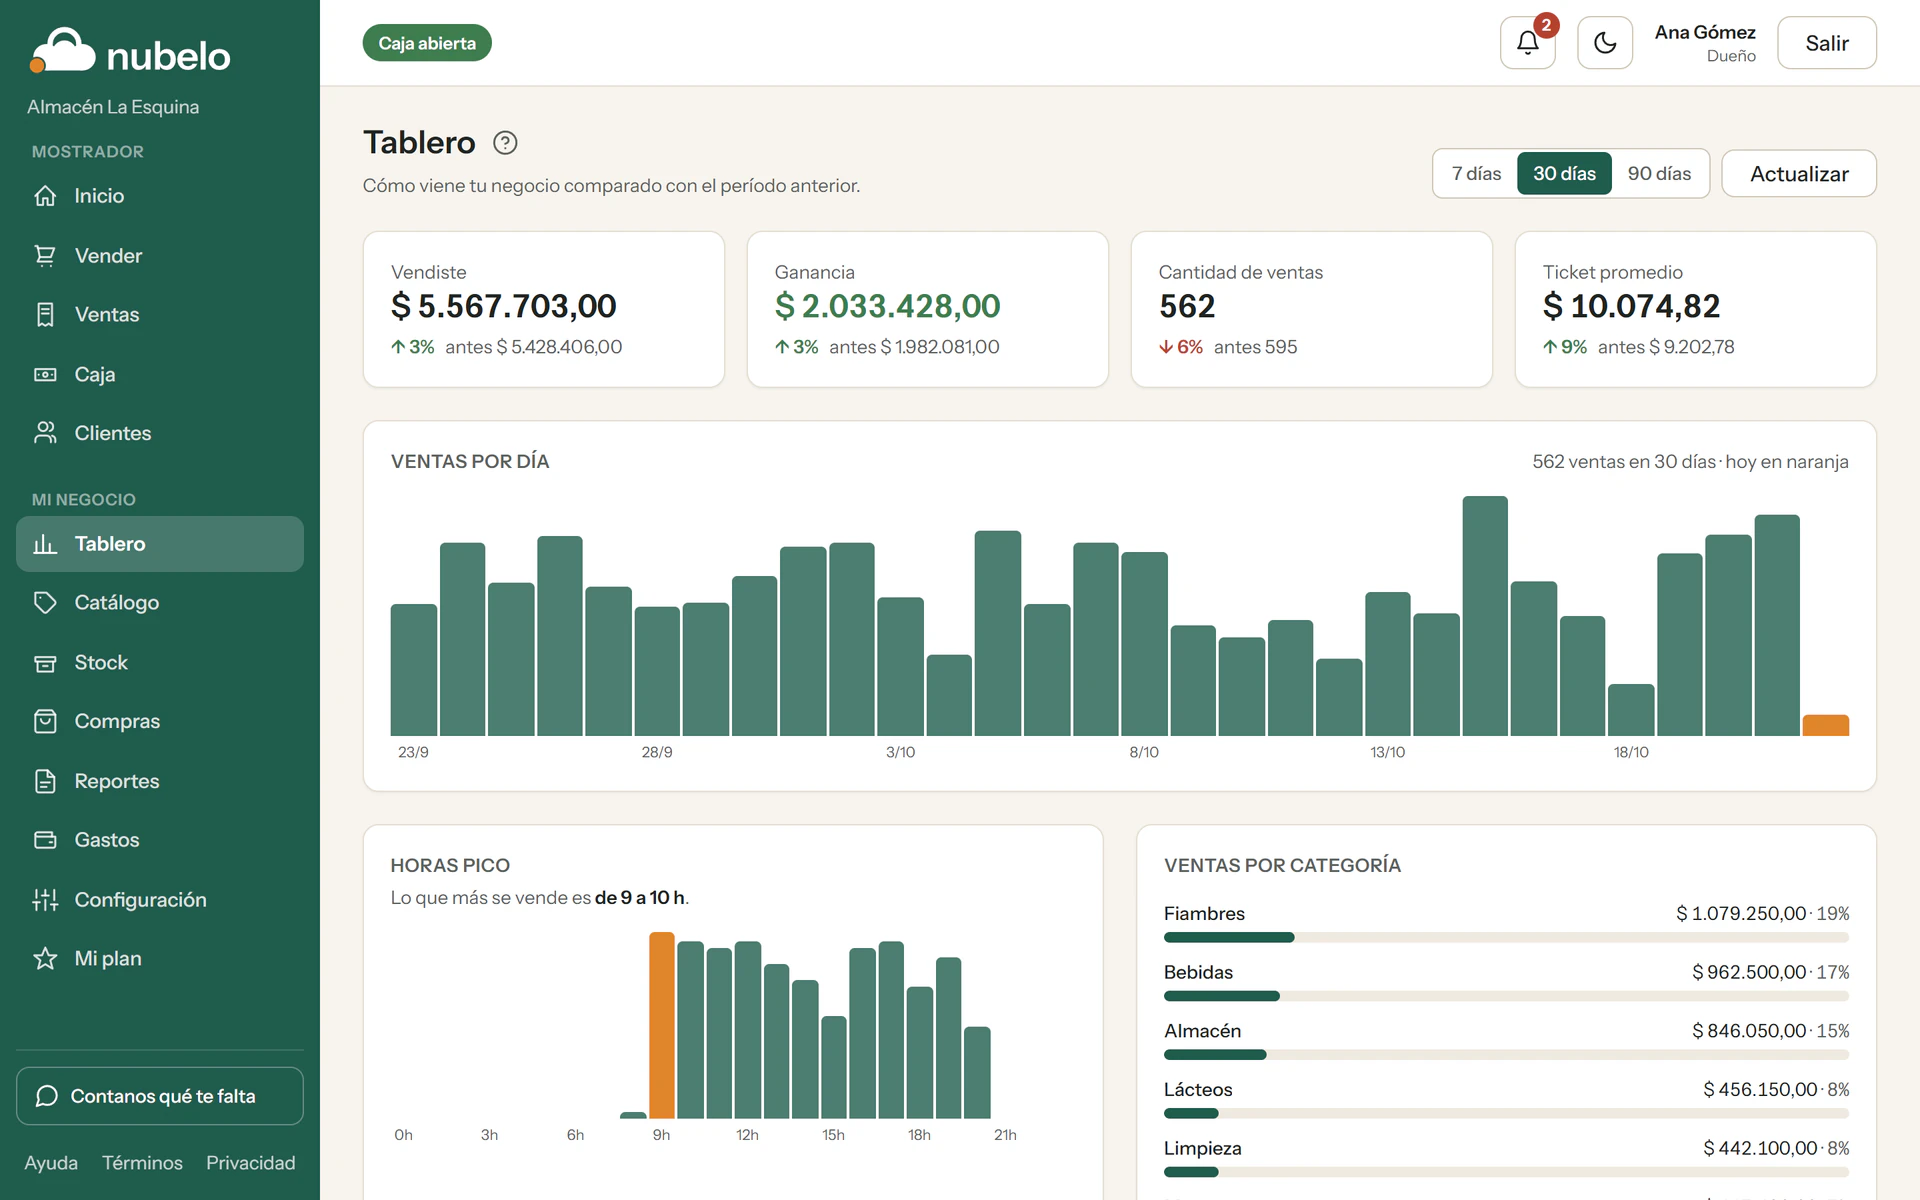This screenshot has height=1200, width=1920.
Task: Open the Ayuda link
Action: click(51, 1163)
